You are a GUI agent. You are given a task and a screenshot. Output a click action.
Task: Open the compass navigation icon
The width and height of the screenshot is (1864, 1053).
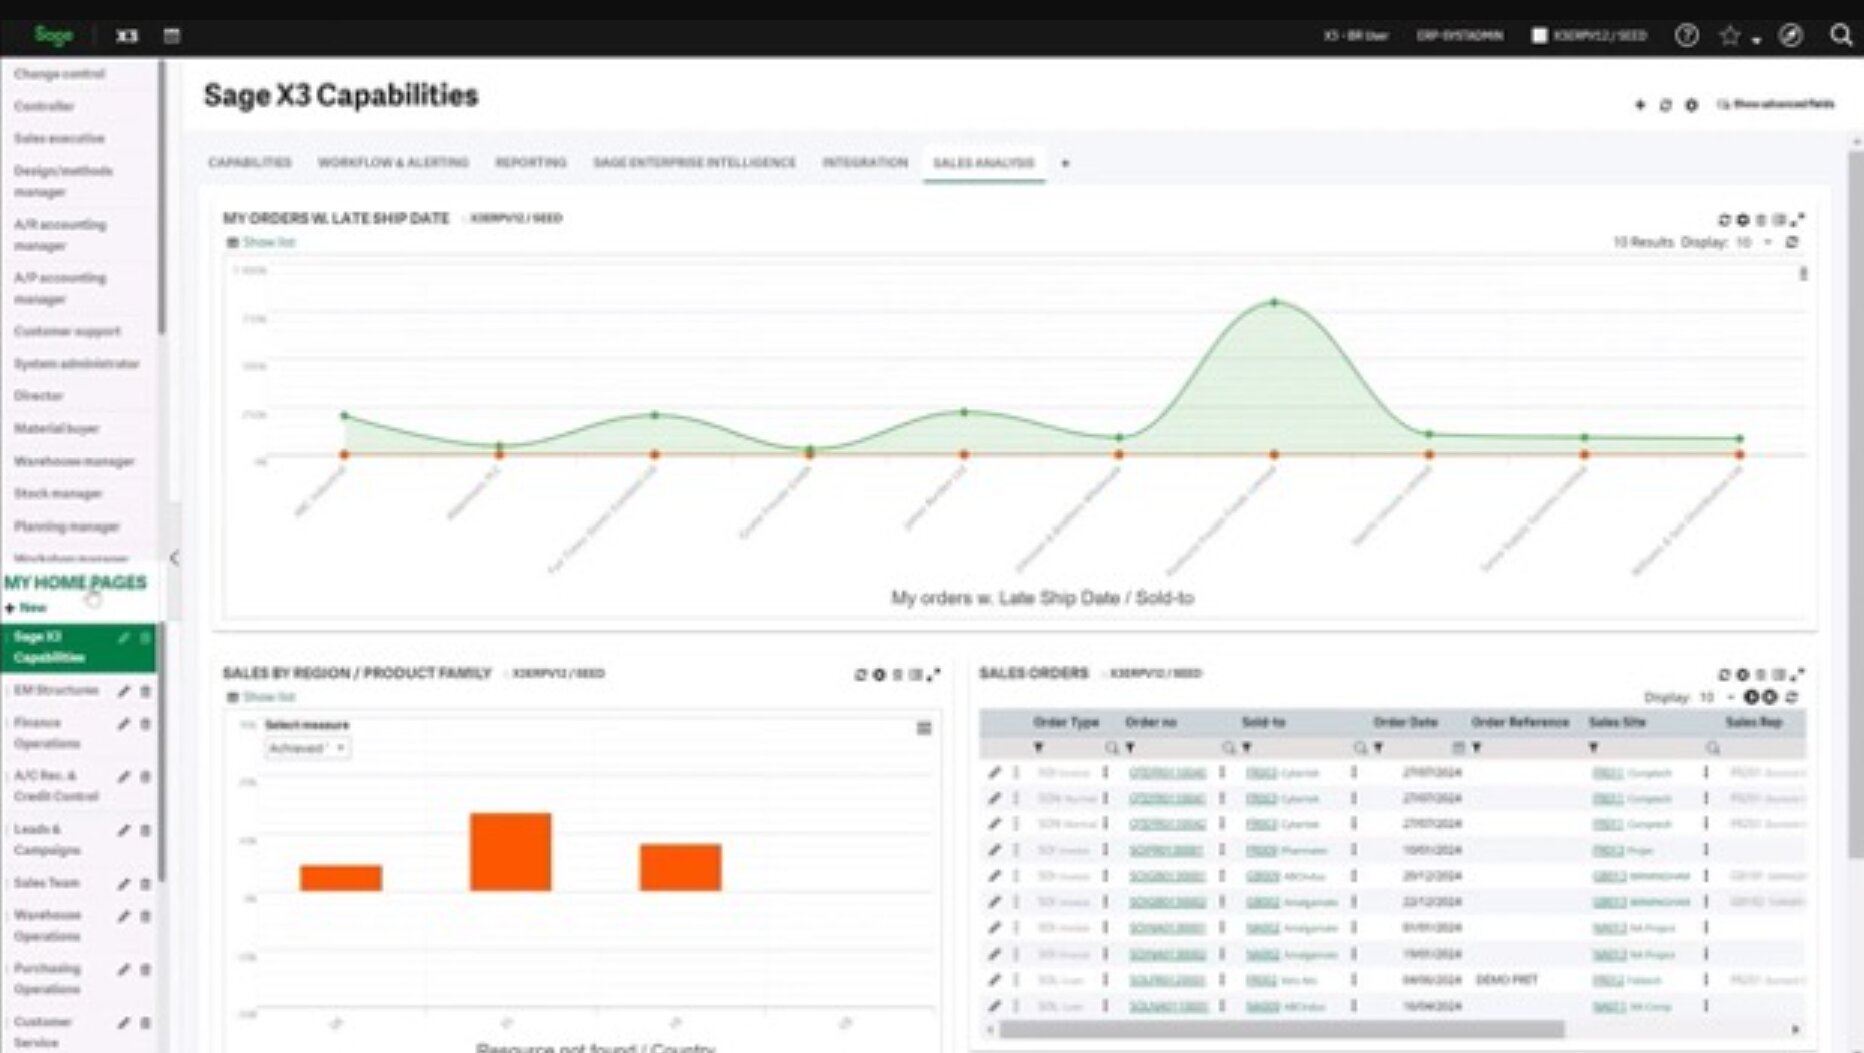(x=1790, y=36)
